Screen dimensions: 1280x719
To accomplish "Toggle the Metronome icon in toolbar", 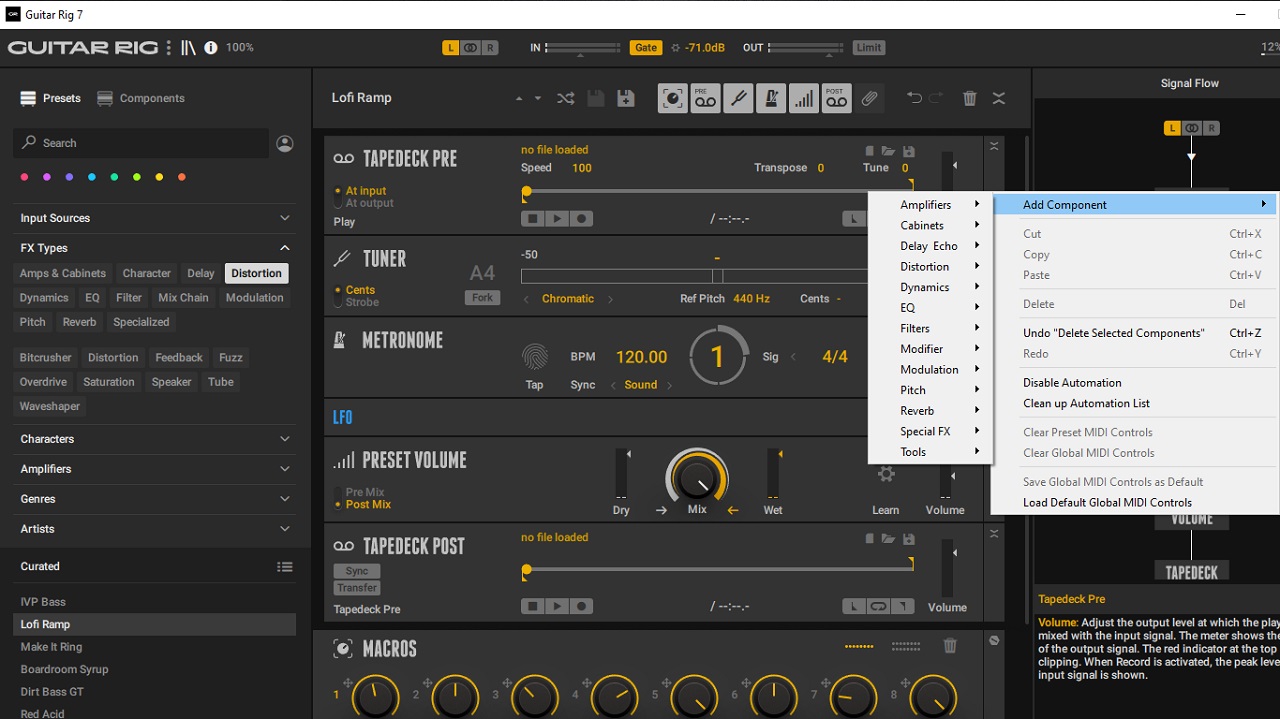I will (x=771, y=98).
